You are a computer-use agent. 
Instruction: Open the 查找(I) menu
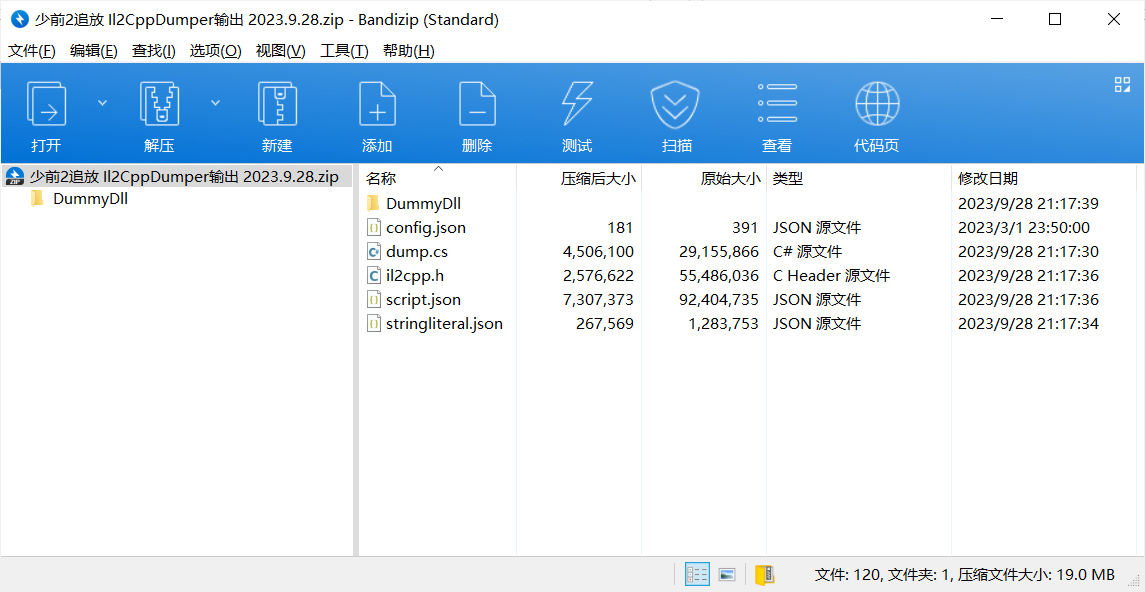[x=153, y=50]
